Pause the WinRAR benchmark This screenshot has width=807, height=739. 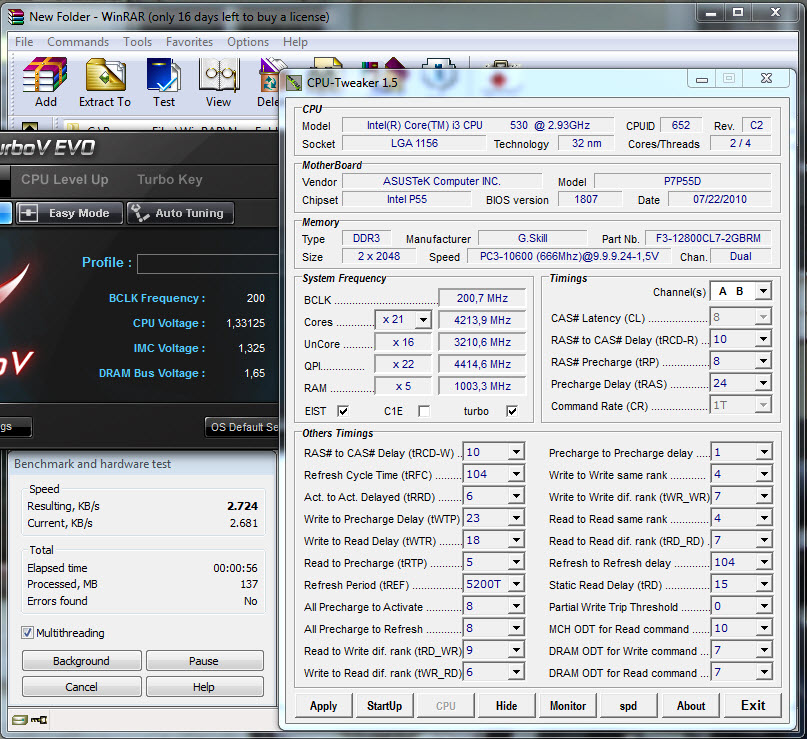point(204,661)
